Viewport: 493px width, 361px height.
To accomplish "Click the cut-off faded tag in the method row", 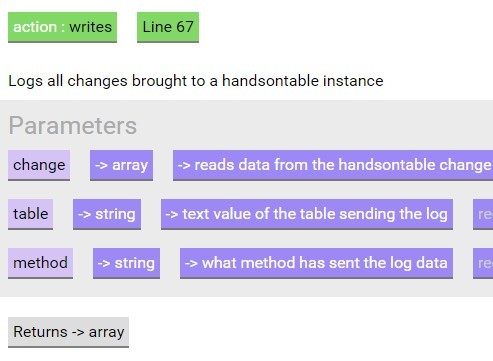I will pyautogui.click(x=483, y=263).
